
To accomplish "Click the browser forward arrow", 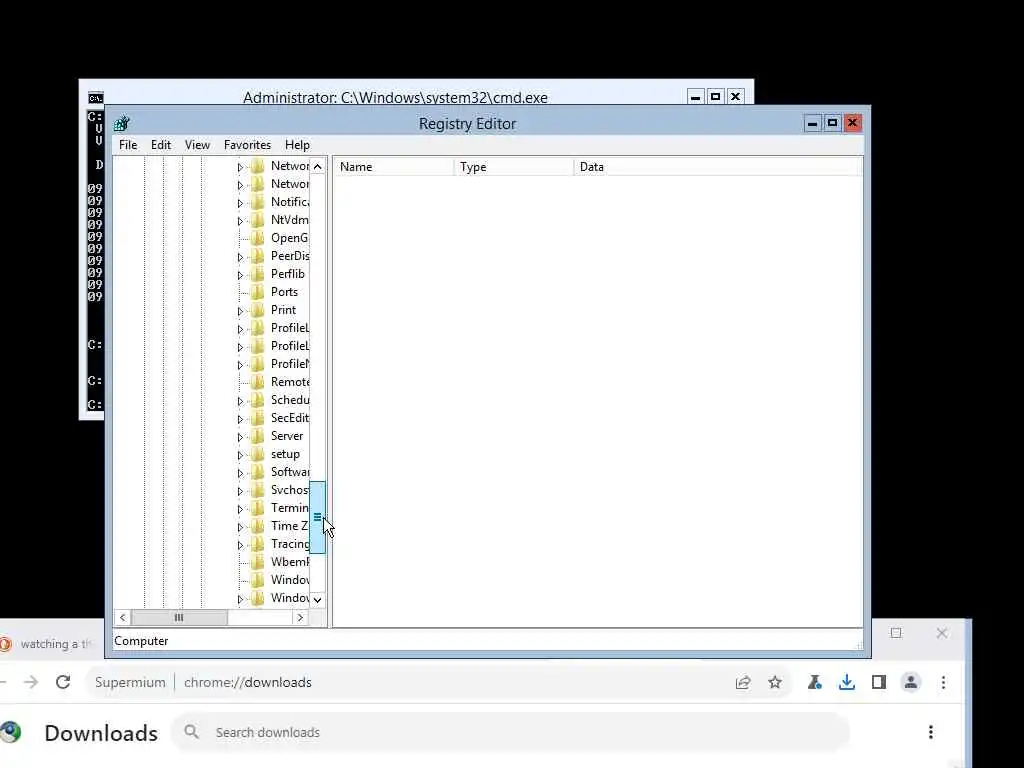I will coord(31,682).
